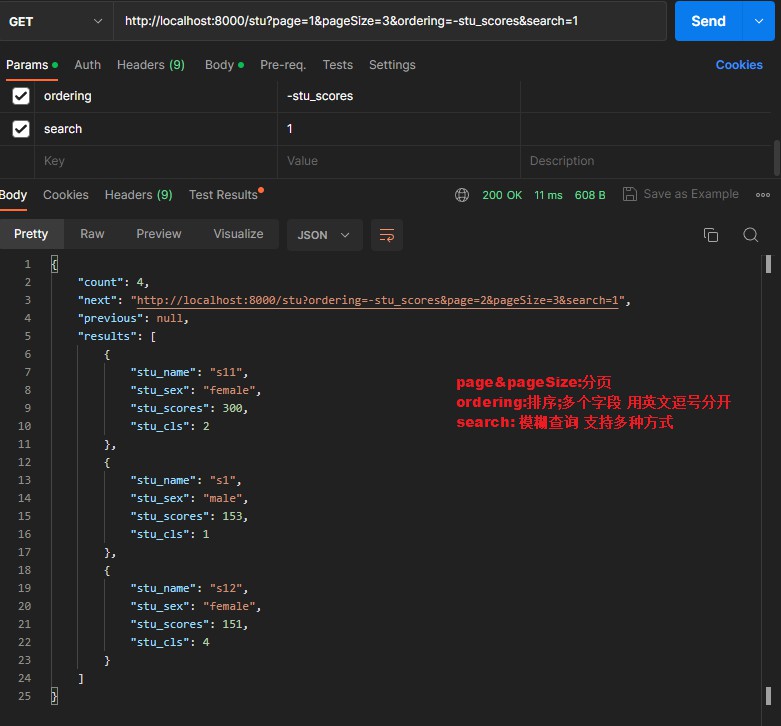The width and height of the screenshot is (781, 726).
Task: Click the network globe icon
Action: [462, 195]
